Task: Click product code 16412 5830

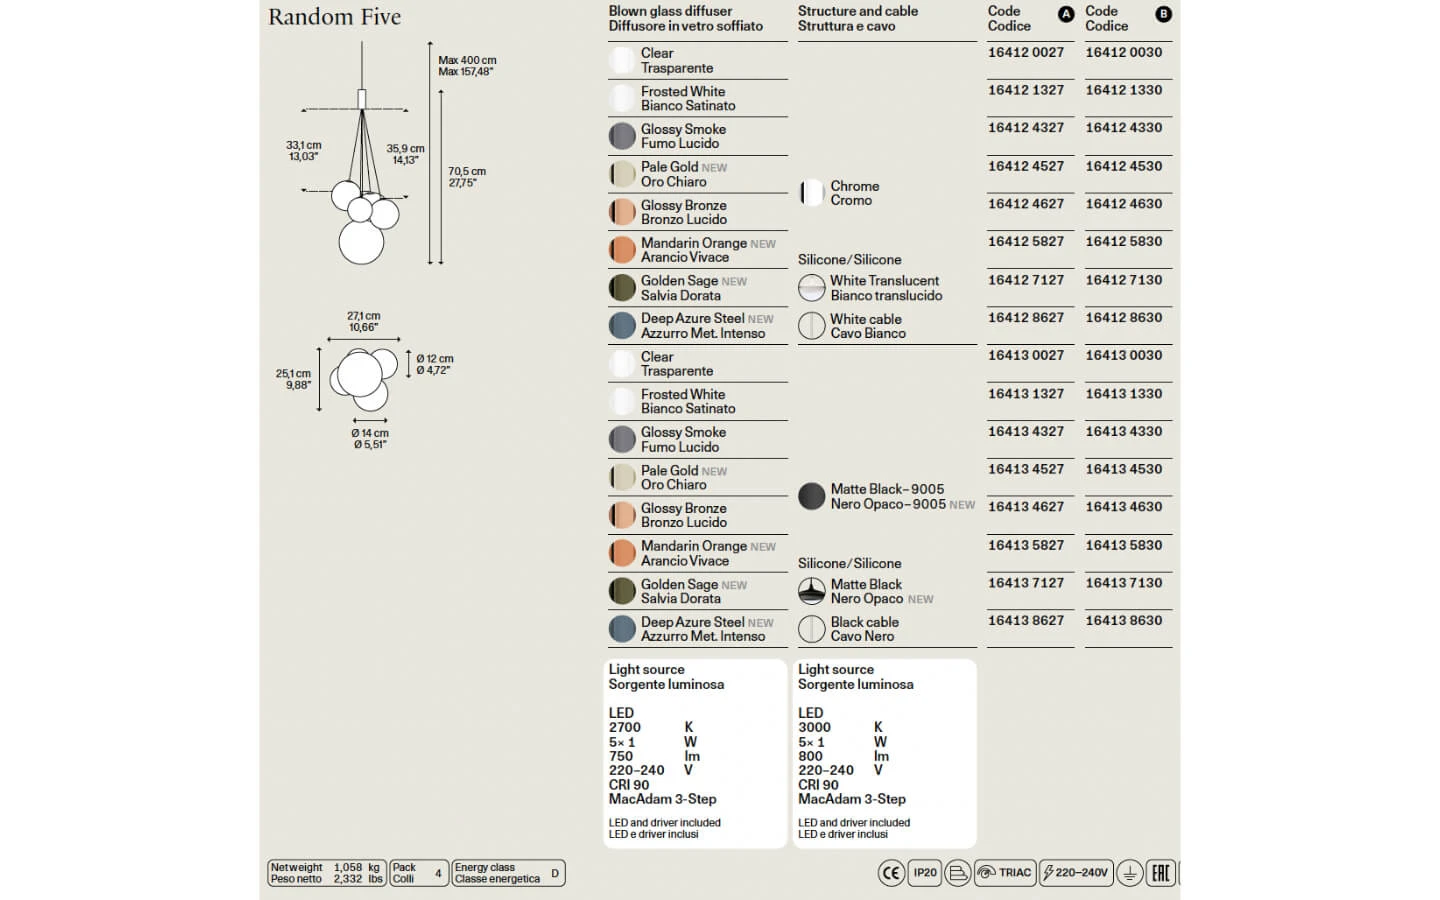Action: click(1124, 241)
